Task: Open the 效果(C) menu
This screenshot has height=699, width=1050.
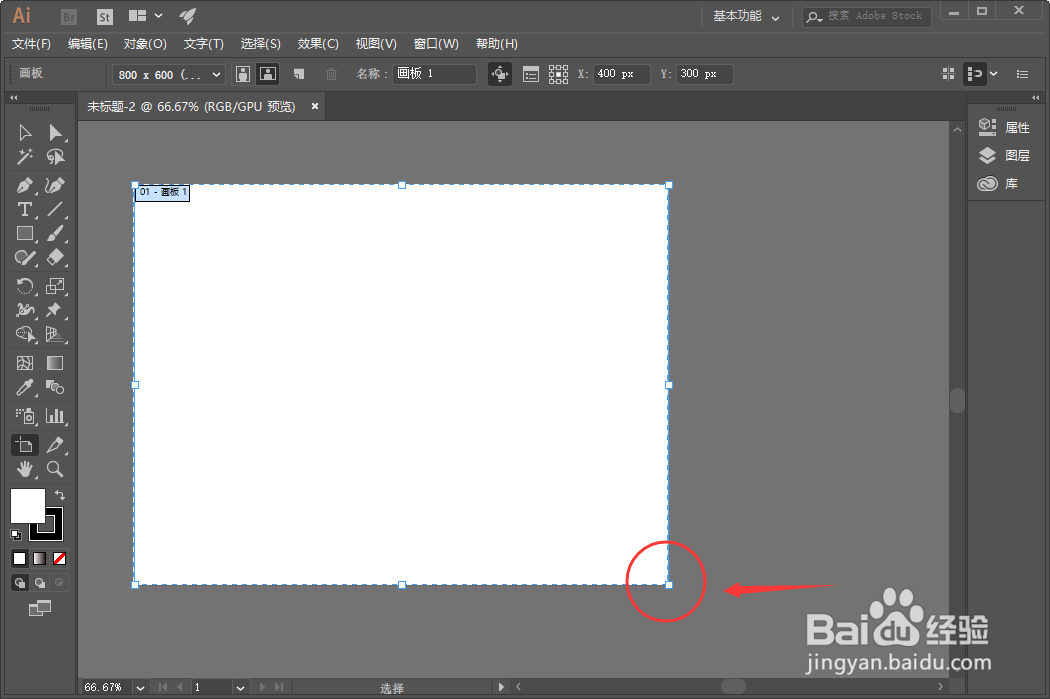Action: (x=318, y=44)
